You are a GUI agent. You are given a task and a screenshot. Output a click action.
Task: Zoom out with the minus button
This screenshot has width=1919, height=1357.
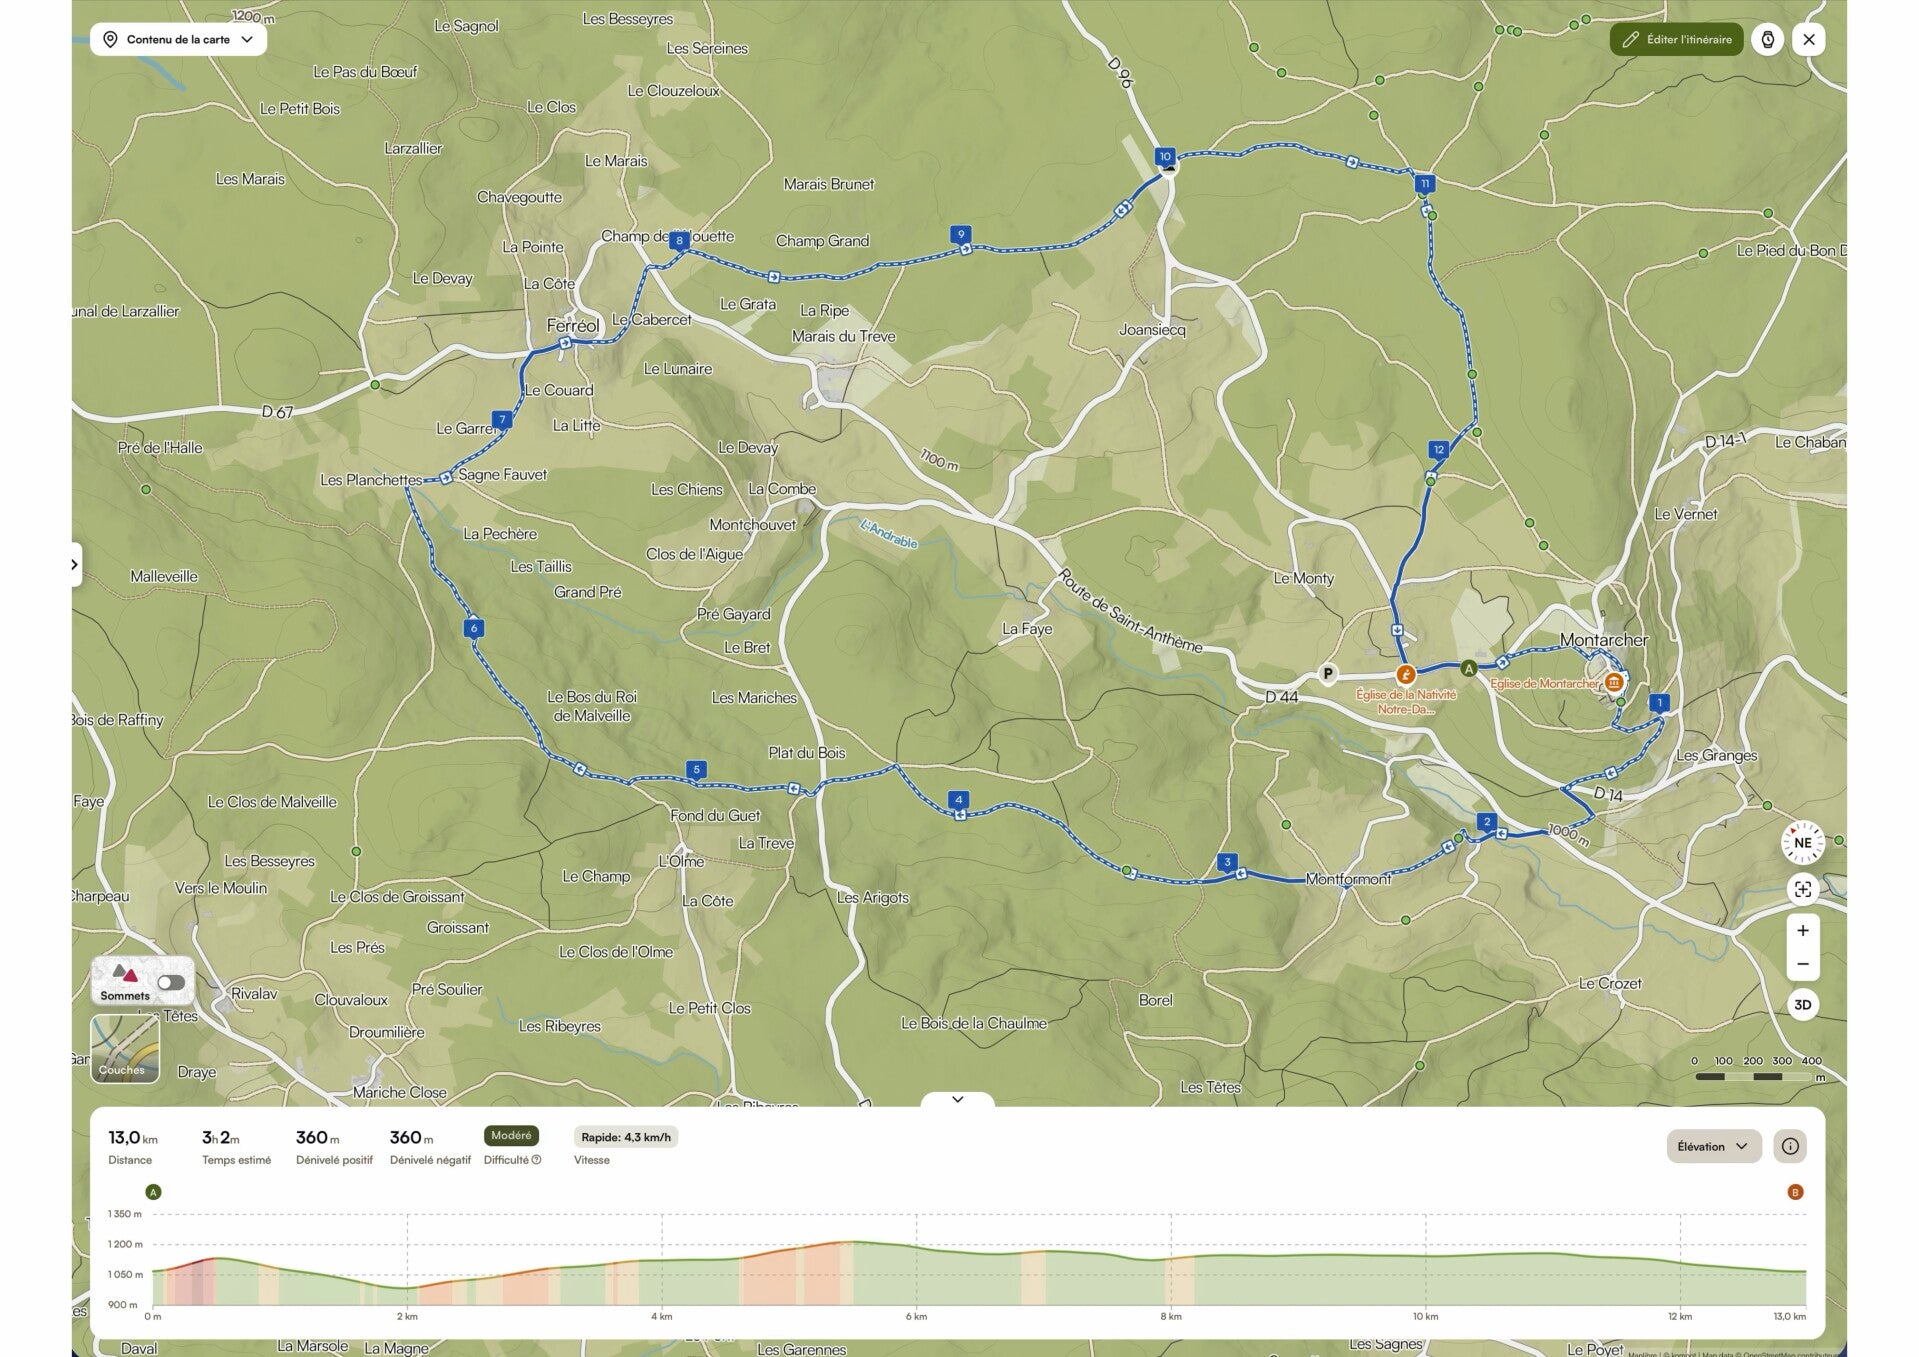1802,964
